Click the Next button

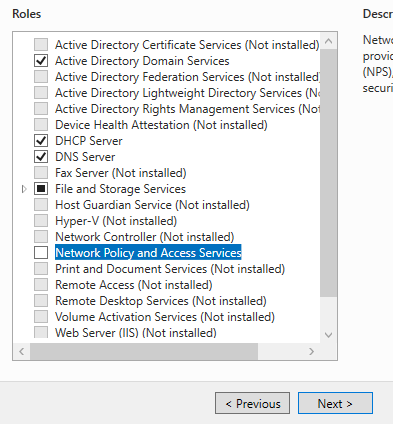click(x=335, y=403)
